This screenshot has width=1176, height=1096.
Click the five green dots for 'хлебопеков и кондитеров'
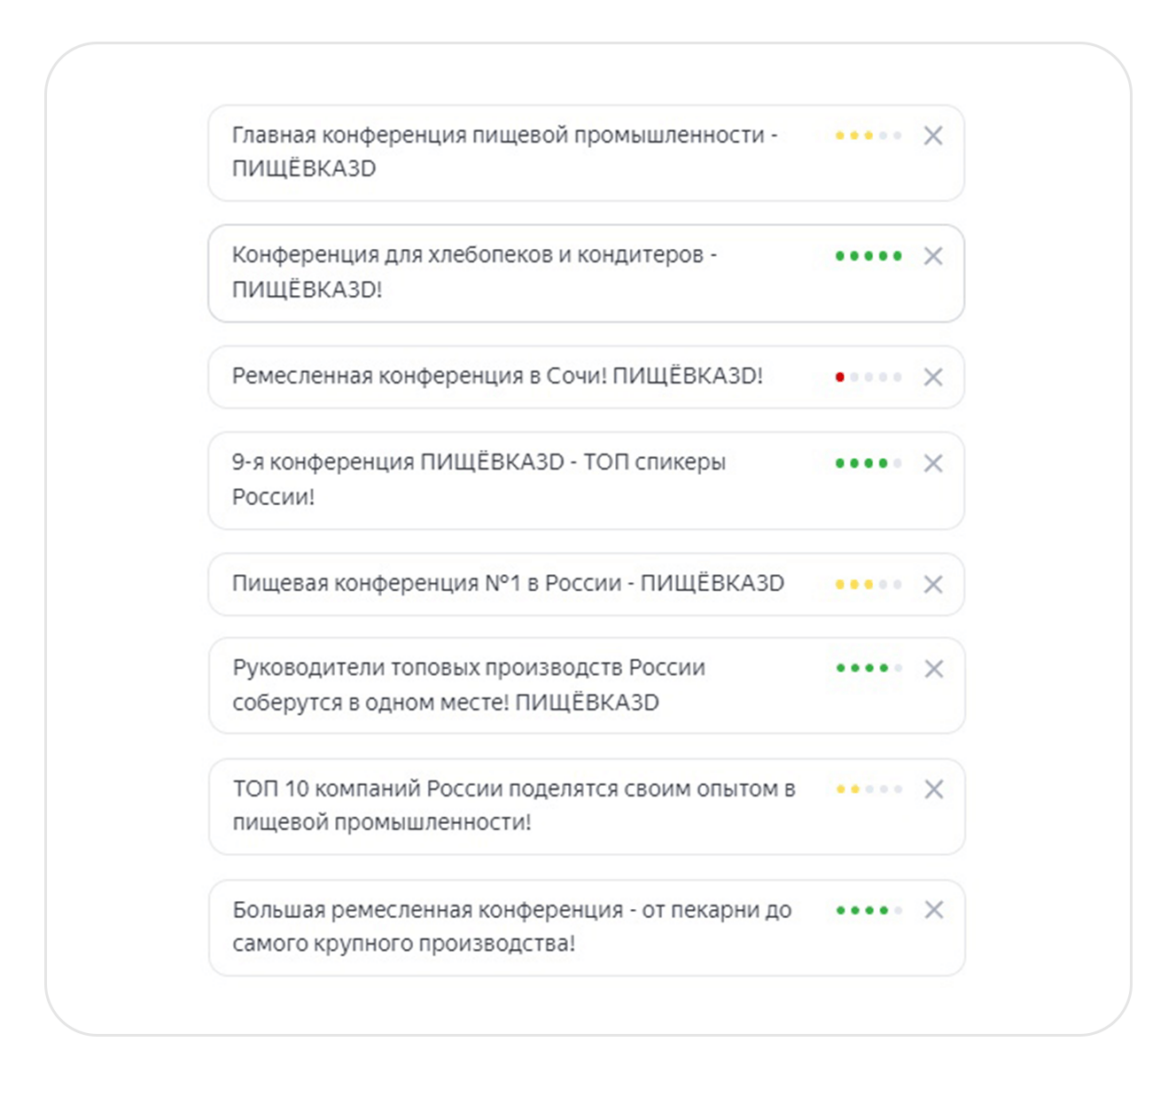(868, 256)
